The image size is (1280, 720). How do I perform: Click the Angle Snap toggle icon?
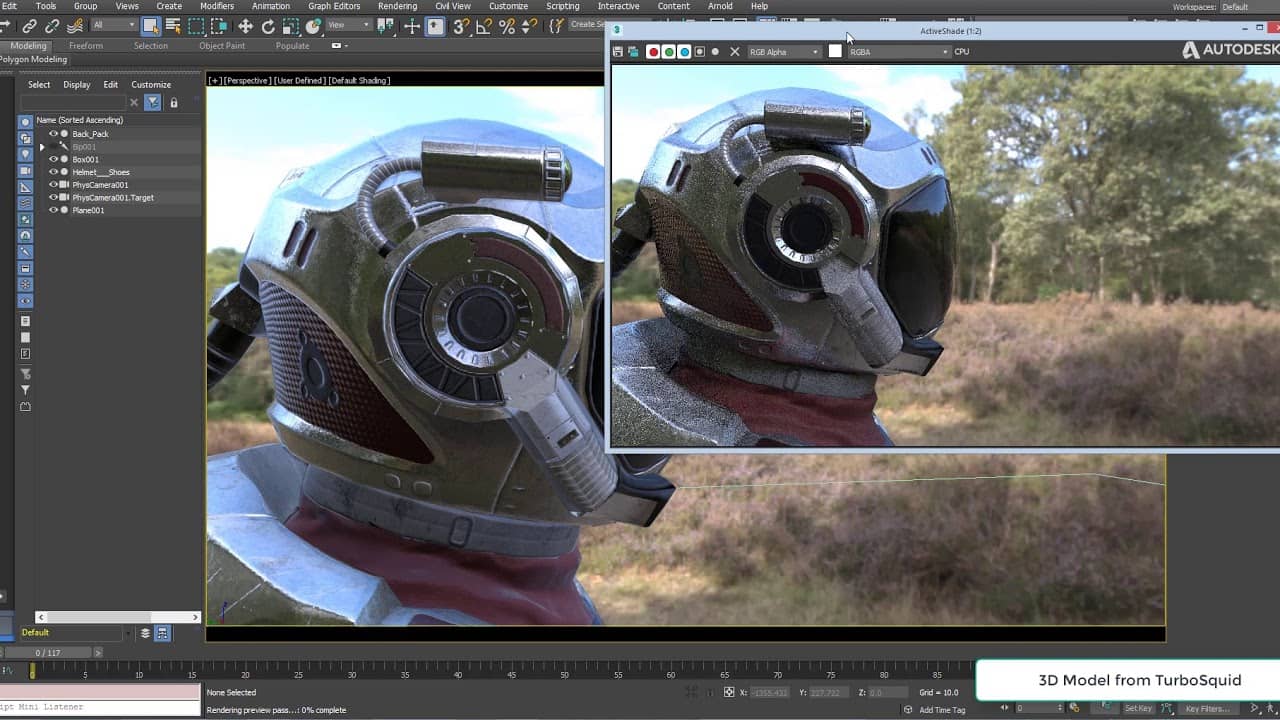coord(484,27)
